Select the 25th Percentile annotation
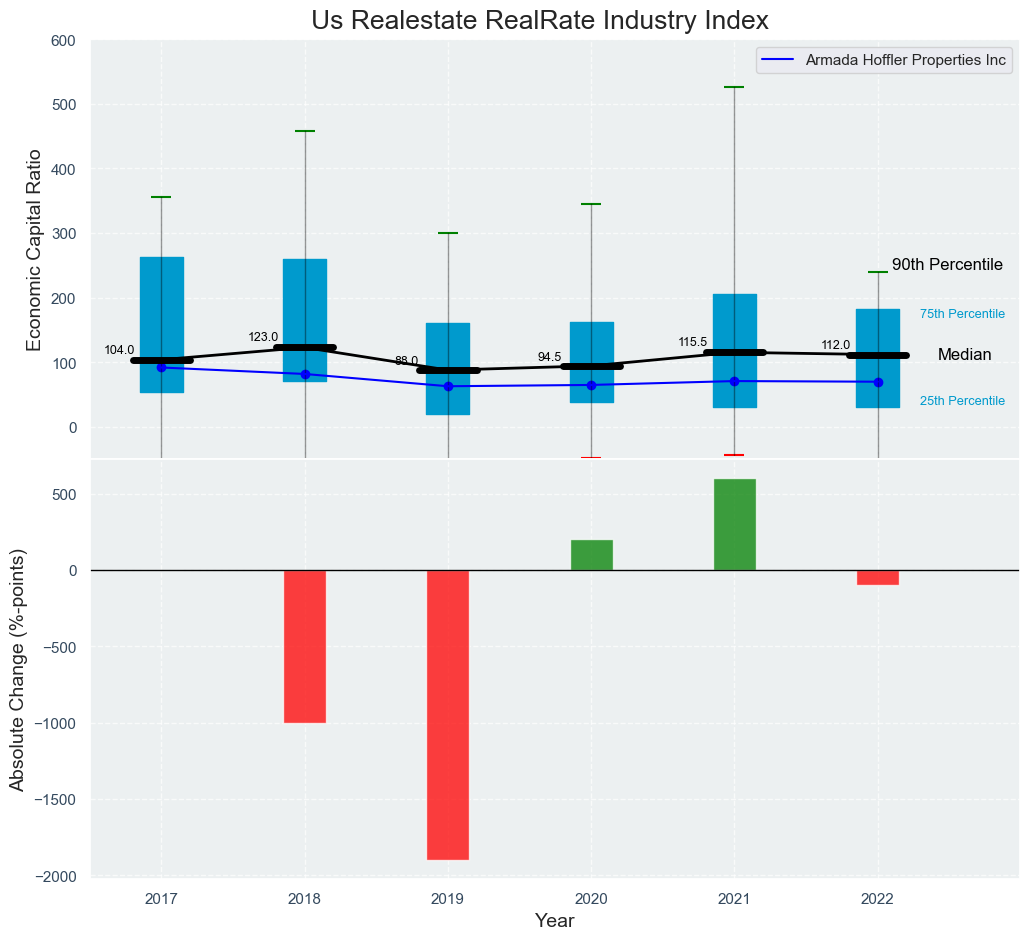This screenshot has width=1029, height=940. [x=962, y=401]
